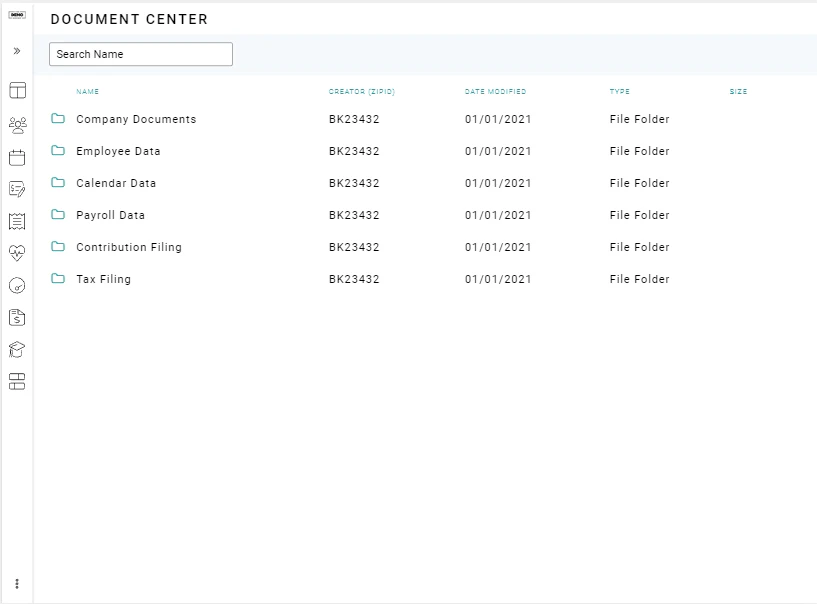Select the time clock icon

point(16,285)
